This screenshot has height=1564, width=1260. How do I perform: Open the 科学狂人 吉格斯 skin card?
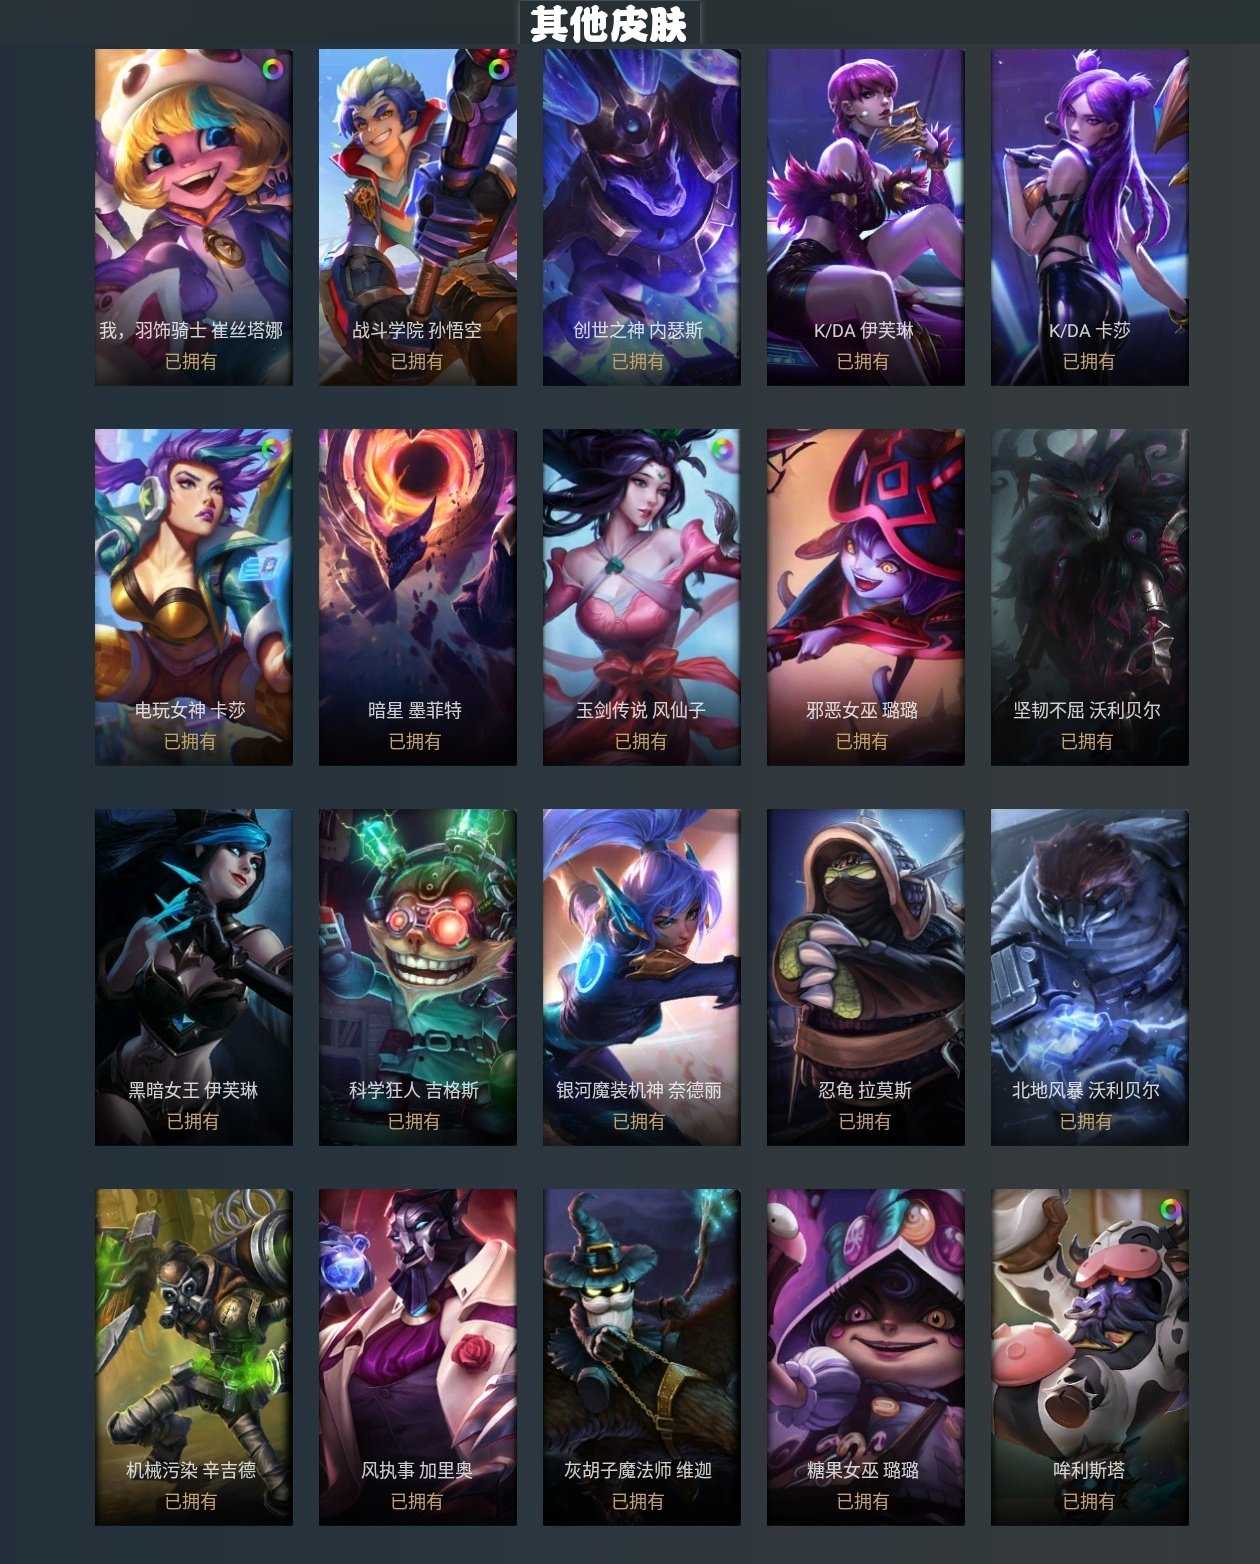click(x=418, y=977)
